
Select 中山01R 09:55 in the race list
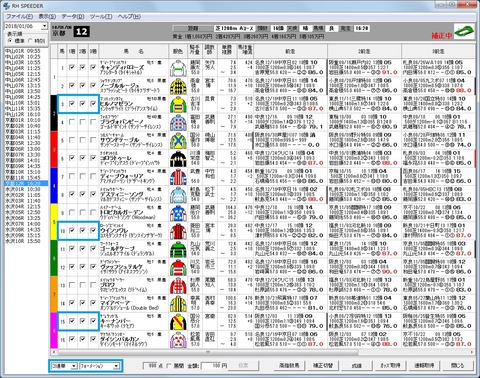pos(23,51)
